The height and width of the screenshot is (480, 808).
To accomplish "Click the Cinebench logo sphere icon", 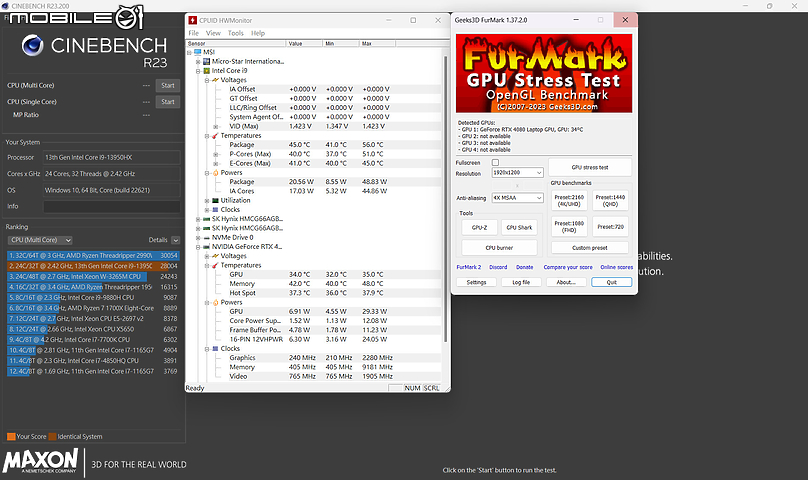I will coord(32,45).
